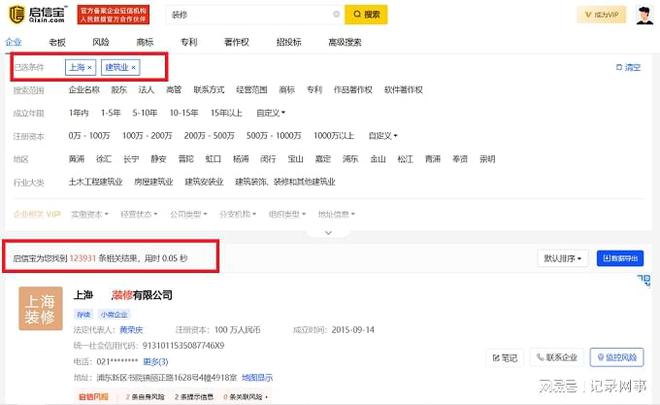The image size is (660, 405).
Task: Click the 清空 clear-filters icon link
Action: point(628,67)
